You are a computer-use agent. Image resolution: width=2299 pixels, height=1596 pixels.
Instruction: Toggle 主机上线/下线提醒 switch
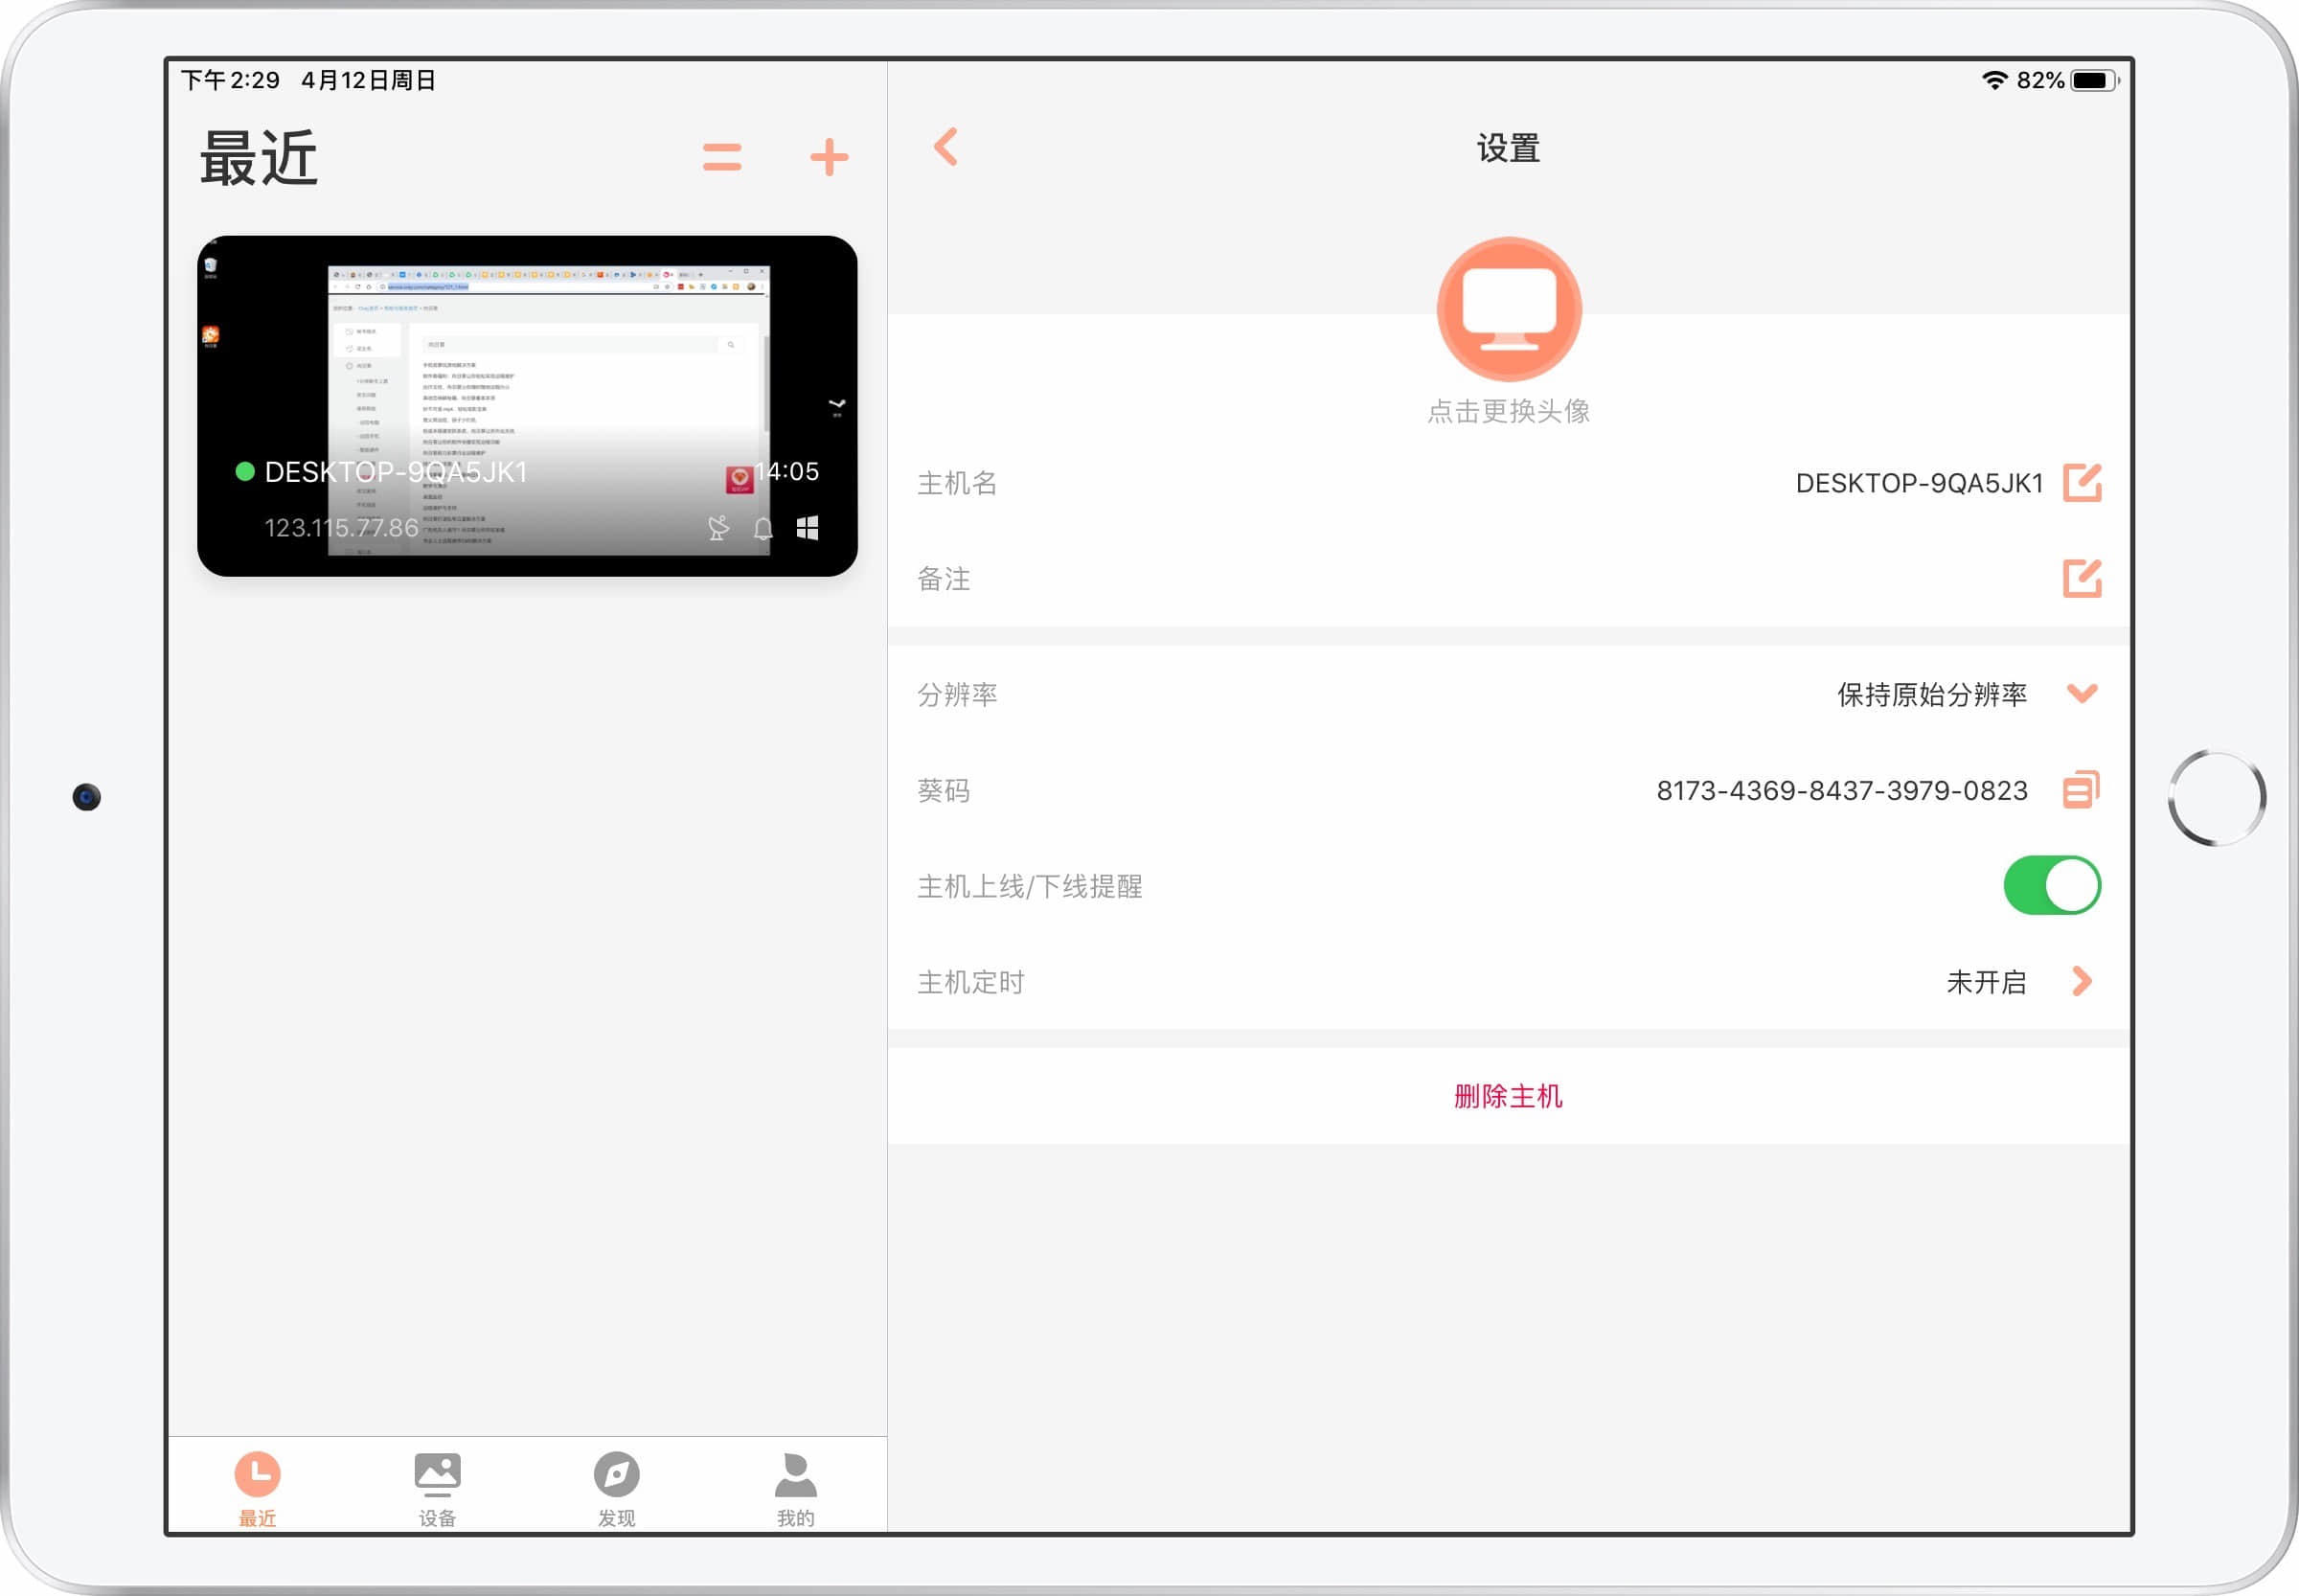click(x=2052, y=885)
